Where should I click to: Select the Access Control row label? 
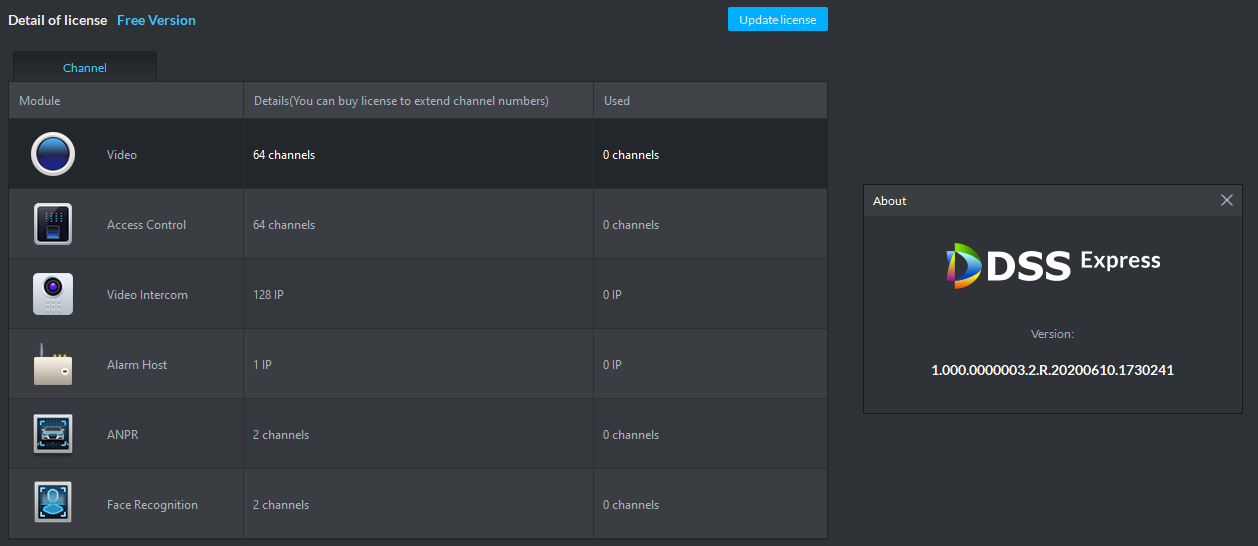tap(146, 225)
